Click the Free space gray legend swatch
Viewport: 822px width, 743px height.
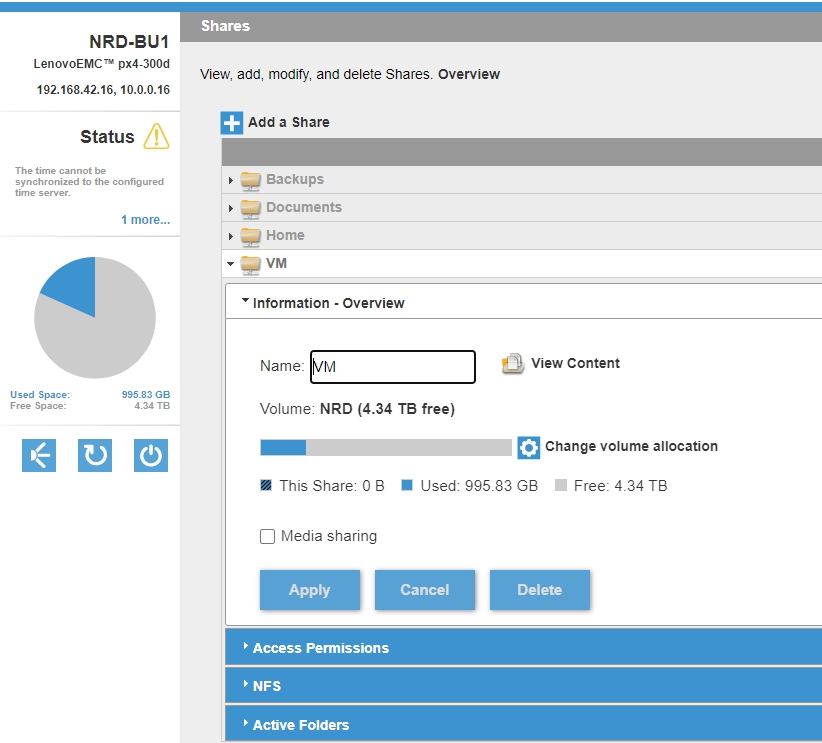click(x=561, y=485)
